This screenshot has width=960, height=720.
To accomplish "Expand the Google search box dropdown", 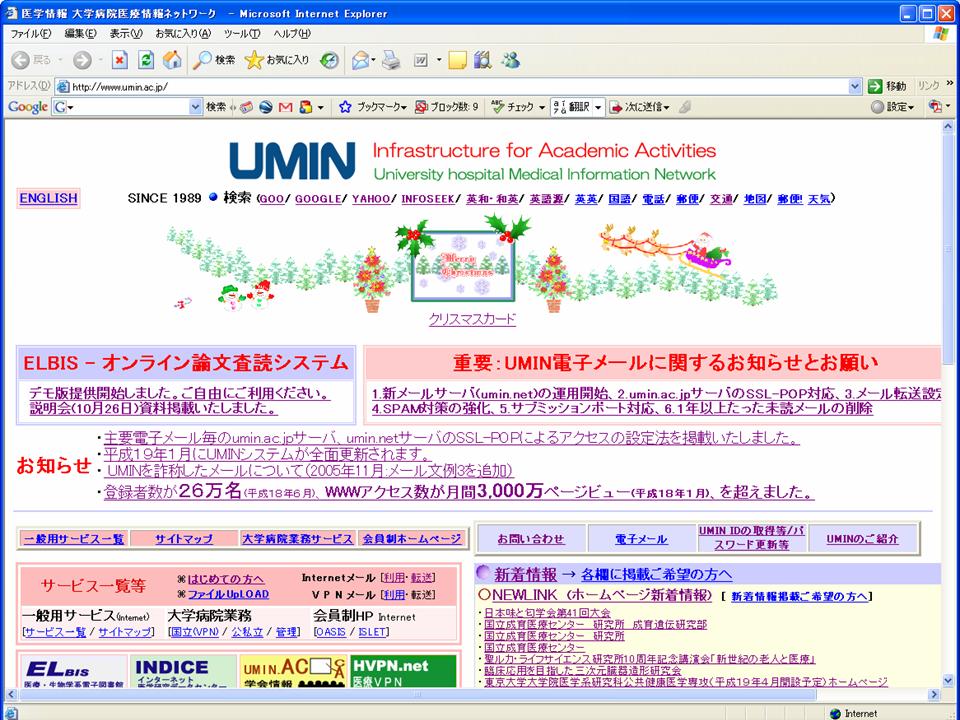I will pyautogui.click(x=195, y=107).
